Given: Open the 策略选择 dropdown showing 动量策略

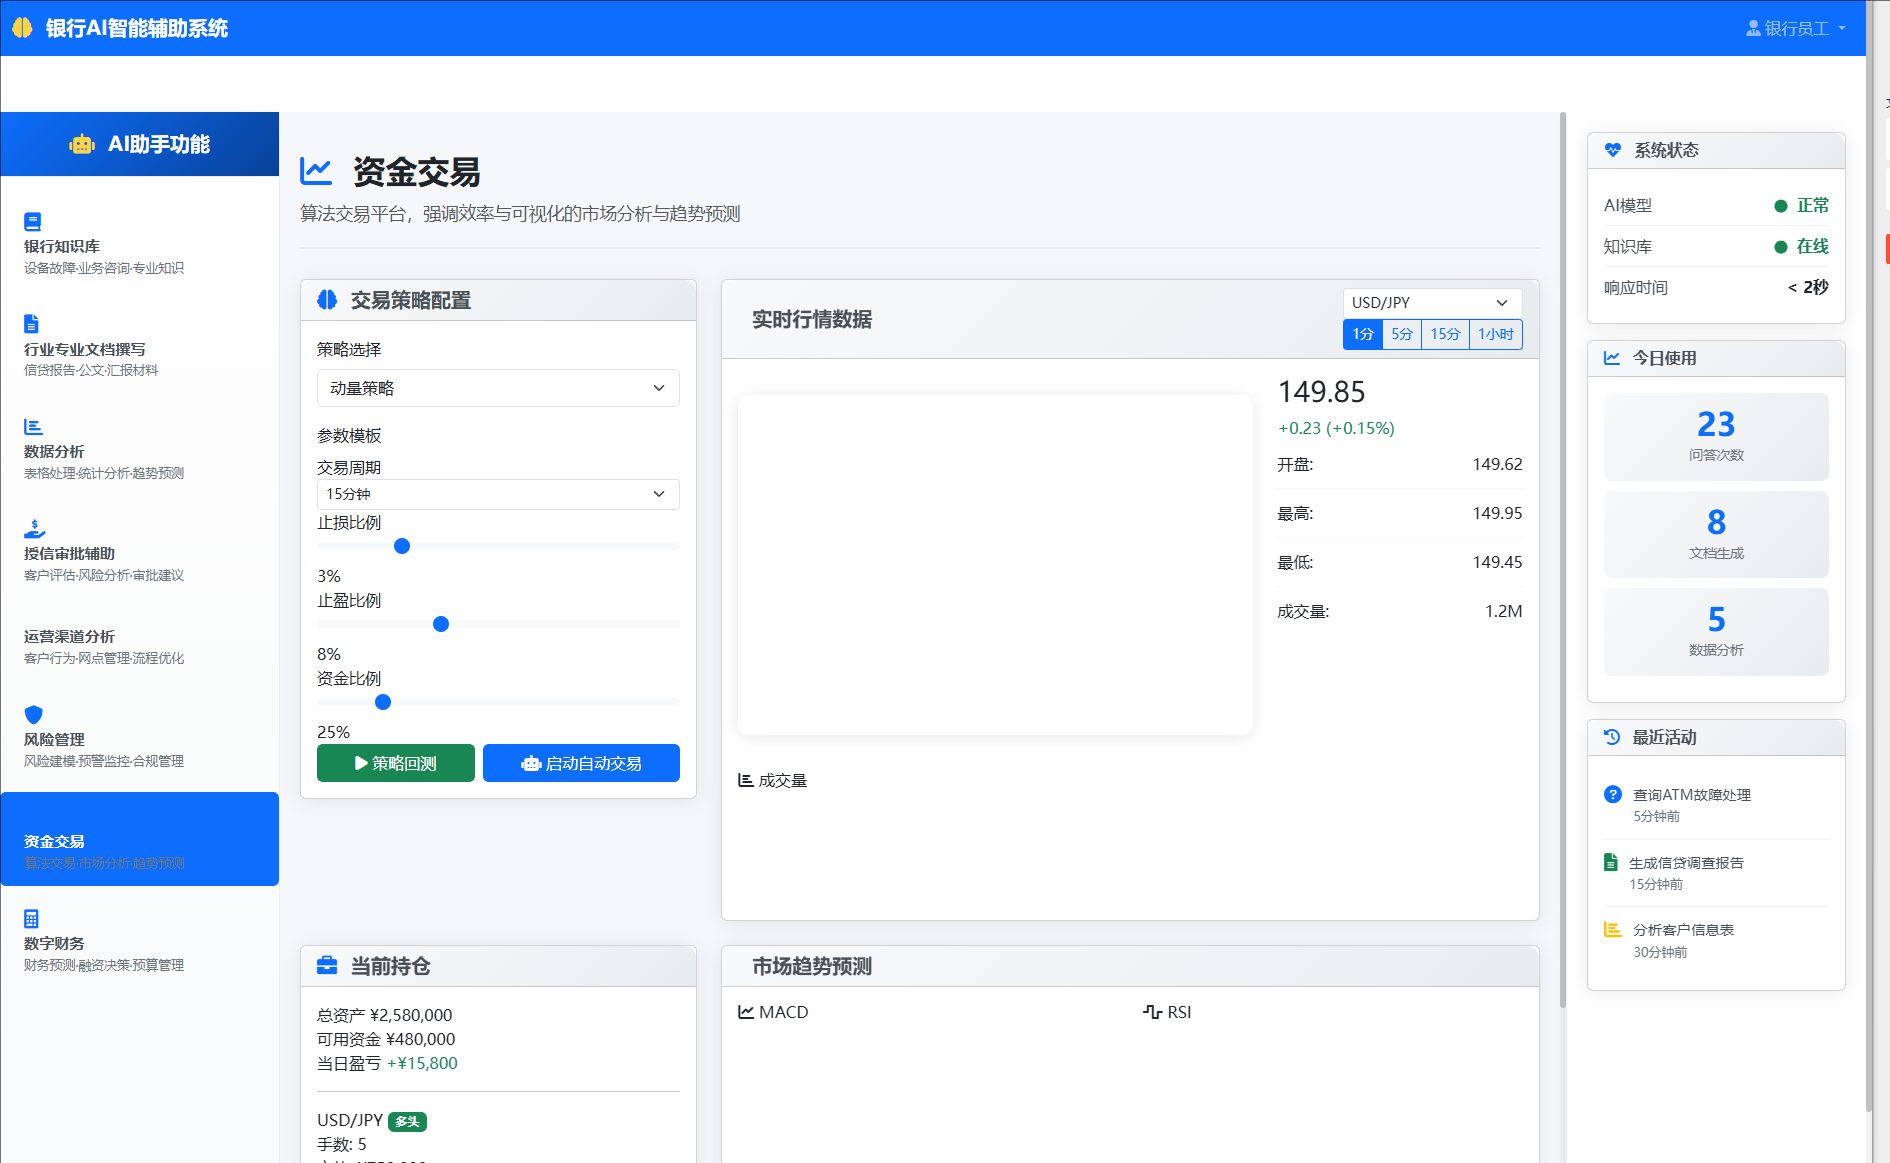Looking at the screenshot, I should pyautogui.click(x=498, y=388).
